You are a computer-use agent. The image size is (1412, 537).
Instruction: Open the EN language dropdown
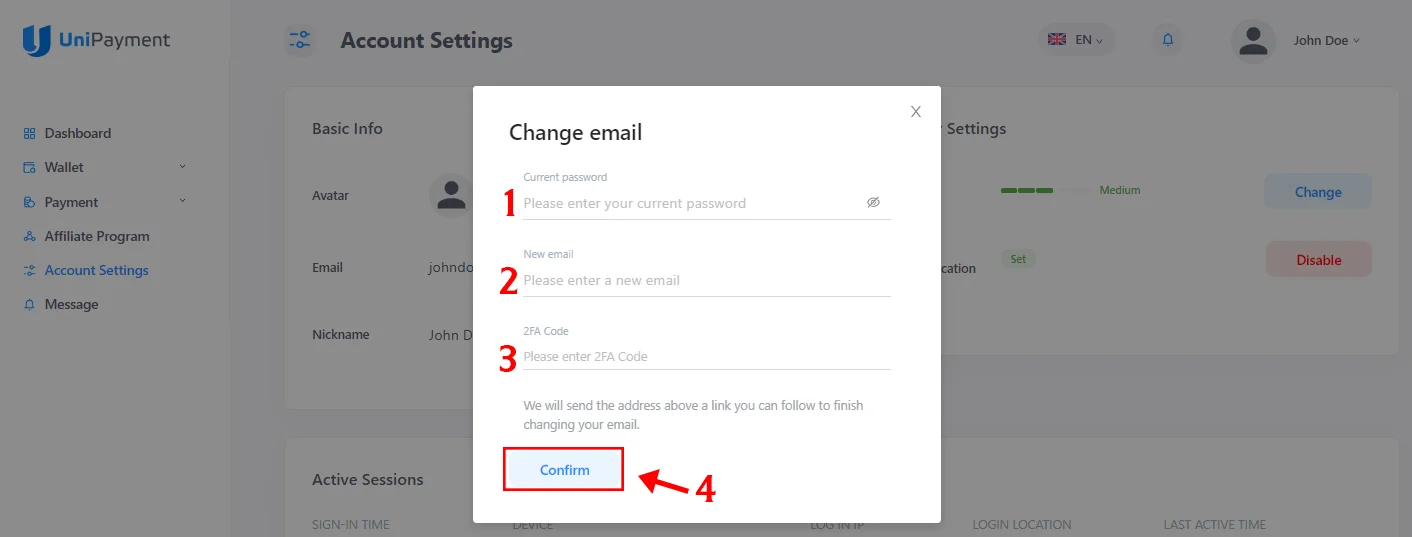coord(1076,41)
